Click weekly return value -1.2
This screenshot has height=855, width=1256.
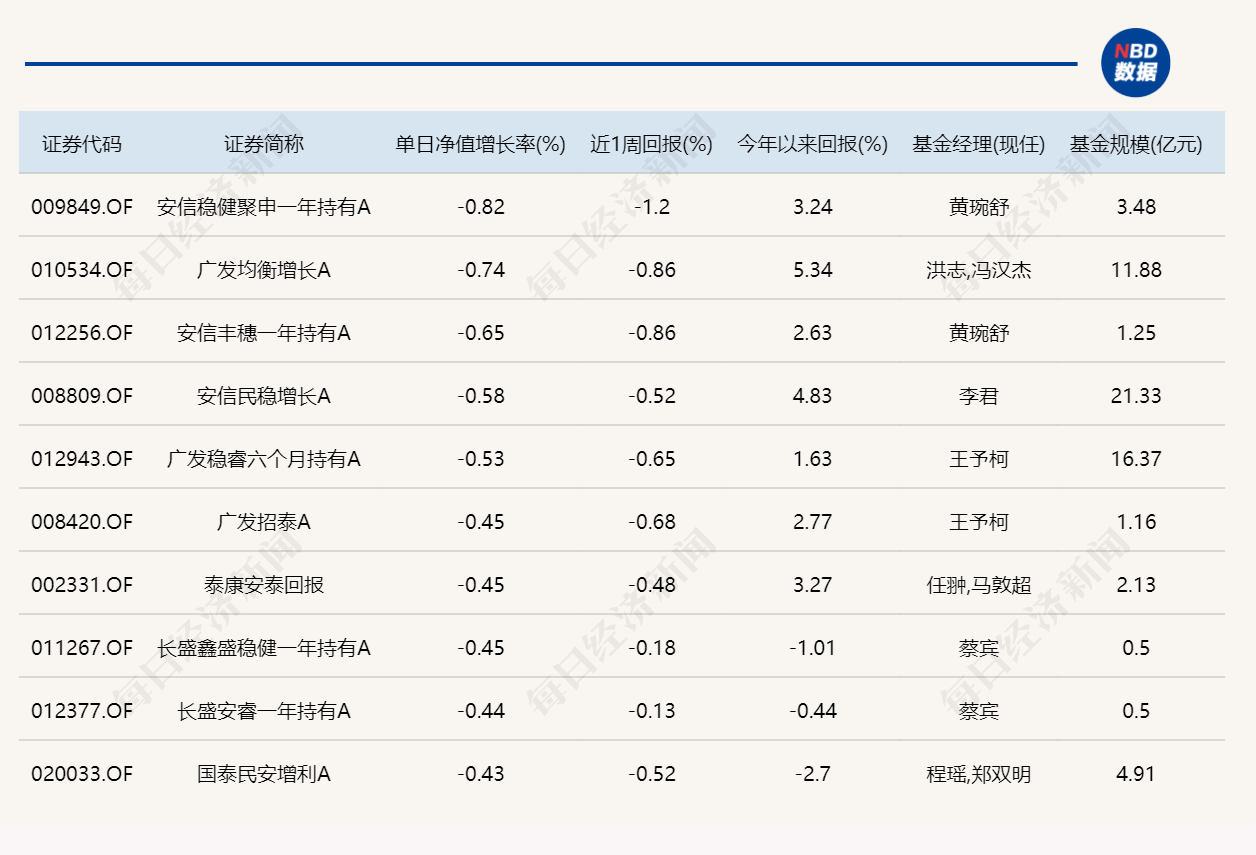652,207
